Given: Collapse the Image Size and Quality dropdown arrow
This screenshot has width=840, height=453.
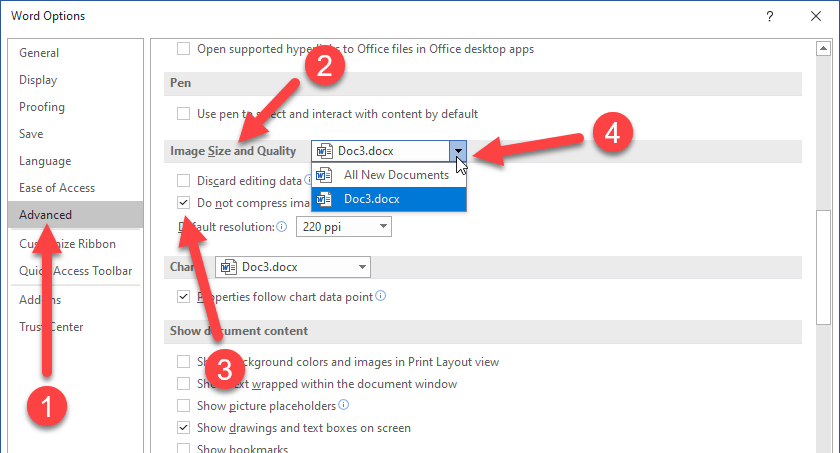Looking at the screenshot, I should tap(458, 151).
